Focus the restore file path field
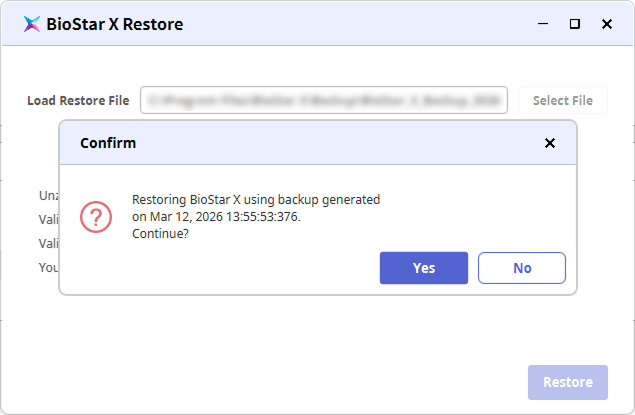The height and width of the screenshot is (415, 635). 324,100
